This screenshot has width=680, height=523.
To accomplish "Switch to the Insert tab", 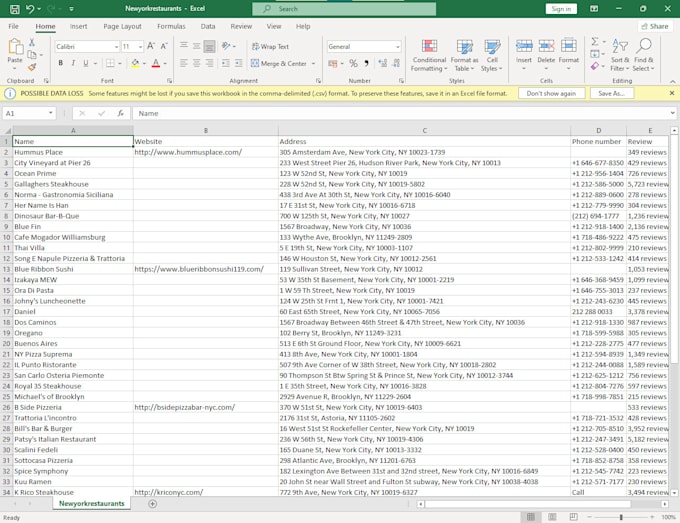I will coord(78,26).
